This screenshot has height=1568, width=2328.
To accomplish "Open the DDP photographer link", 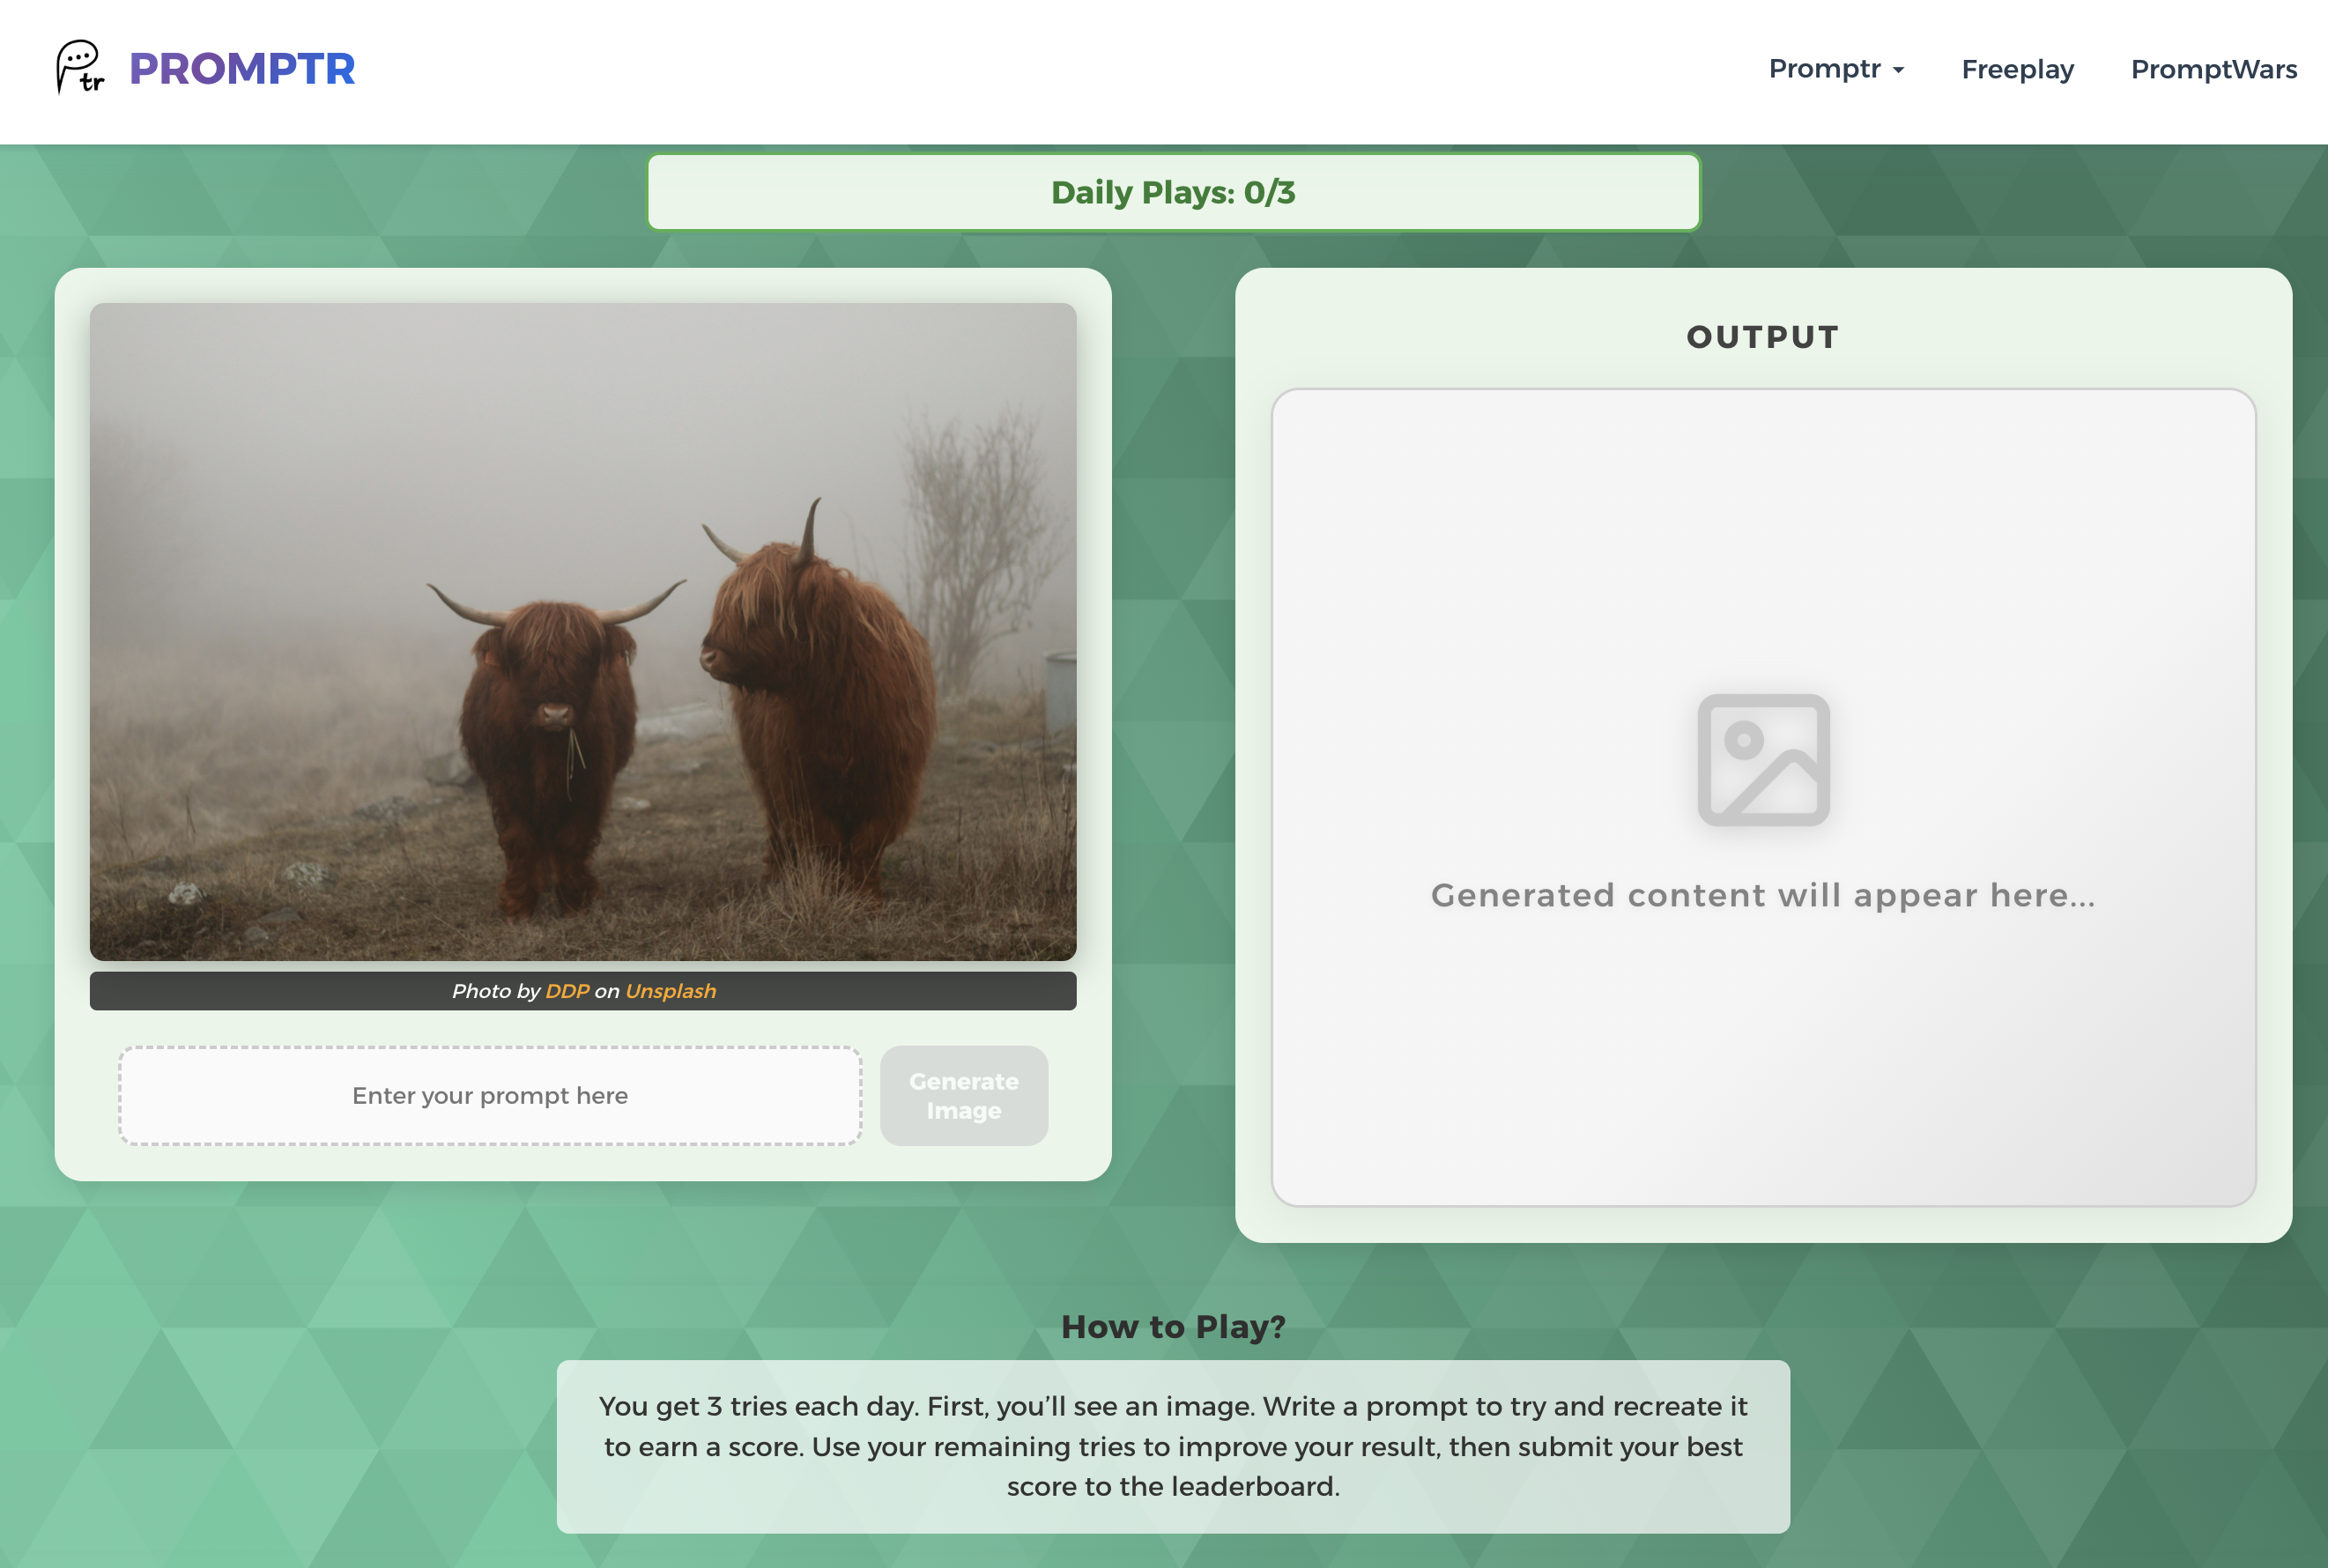I will [x=567, y=991].
